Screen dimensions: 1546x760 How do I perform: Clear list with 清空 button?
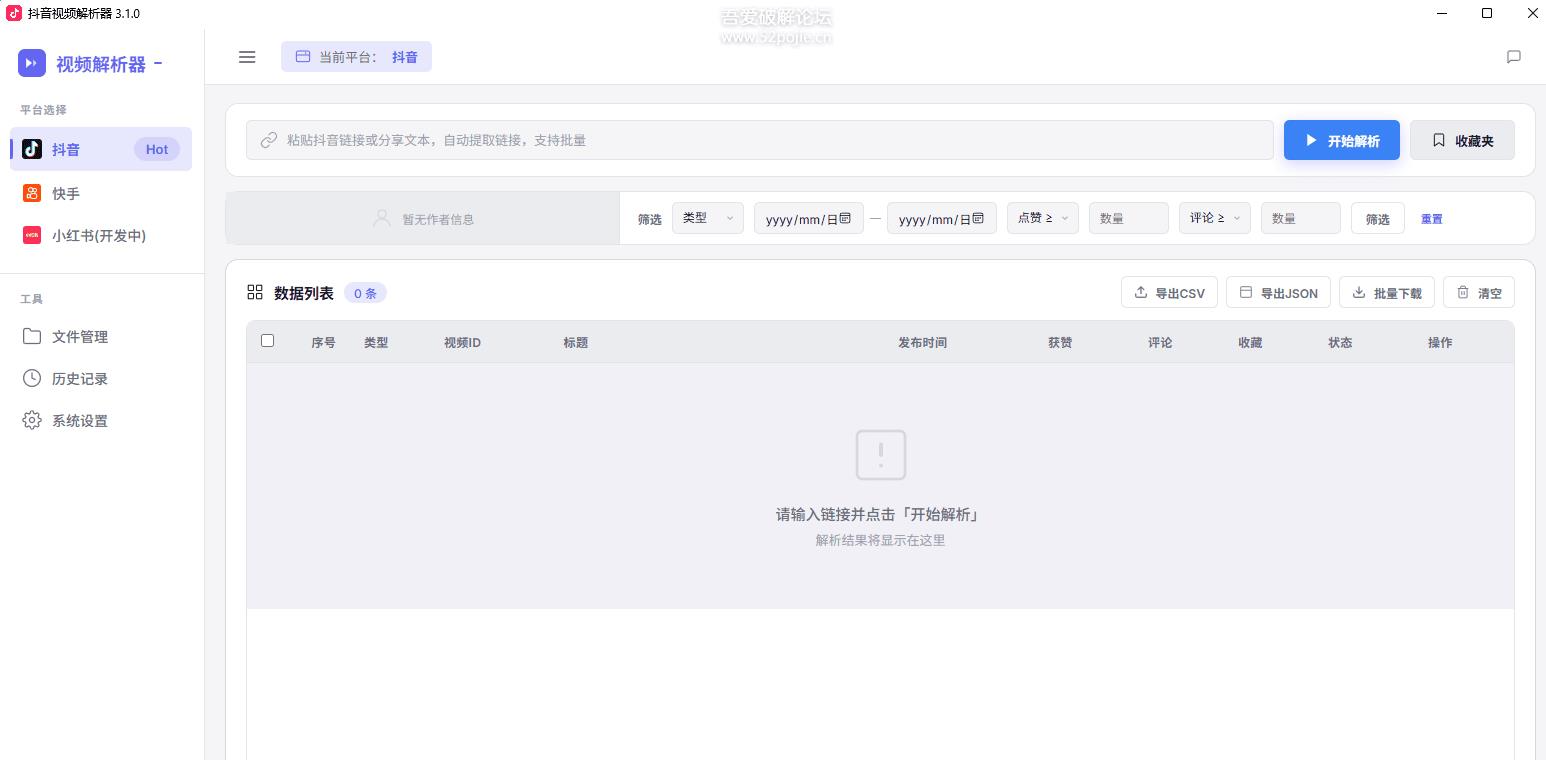click(1479, 292)
